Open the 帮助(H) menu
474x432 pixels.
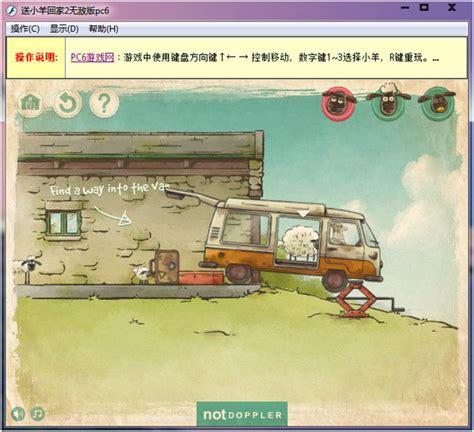(103, 29)
